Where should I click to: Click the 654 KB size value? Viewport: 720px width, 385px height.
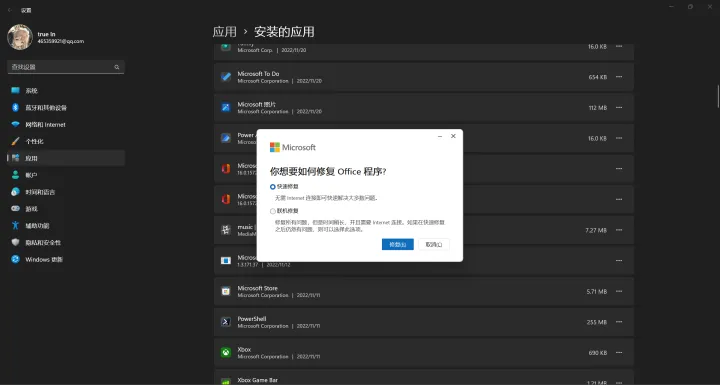point(598,77)
